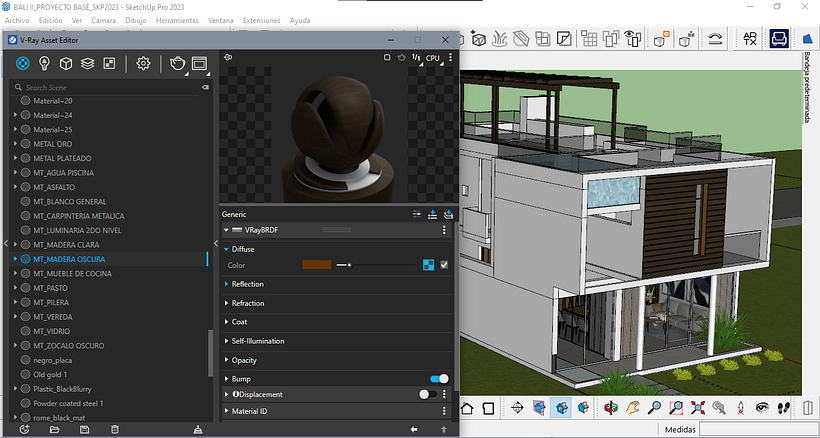This screenshot has width=820, height=438.
Task: Open the Extensiones menu
Action: tap(261, 20)
